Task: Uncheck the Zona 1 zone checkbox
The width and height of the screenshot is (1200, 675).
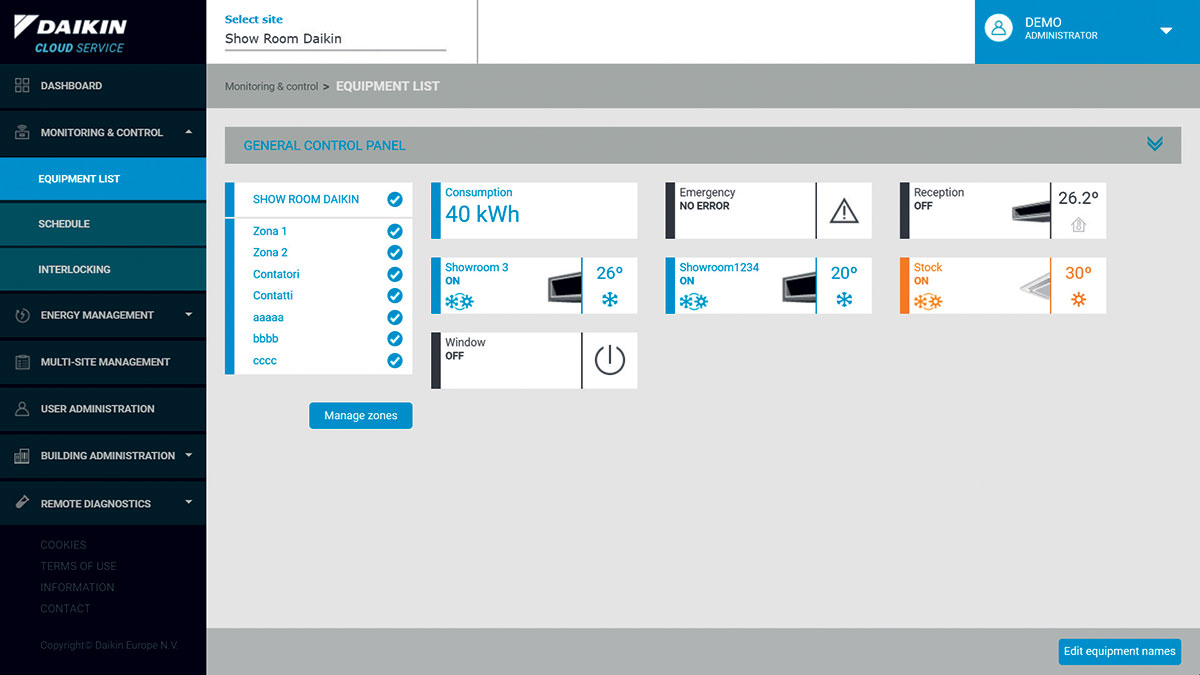Action: click(x=394, y=231)
